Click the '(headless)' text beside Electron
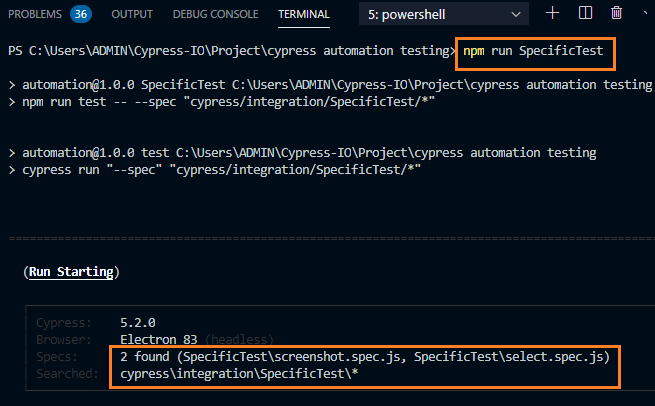The width and height of the screenshot is (655, 406). tap(239, 340)
